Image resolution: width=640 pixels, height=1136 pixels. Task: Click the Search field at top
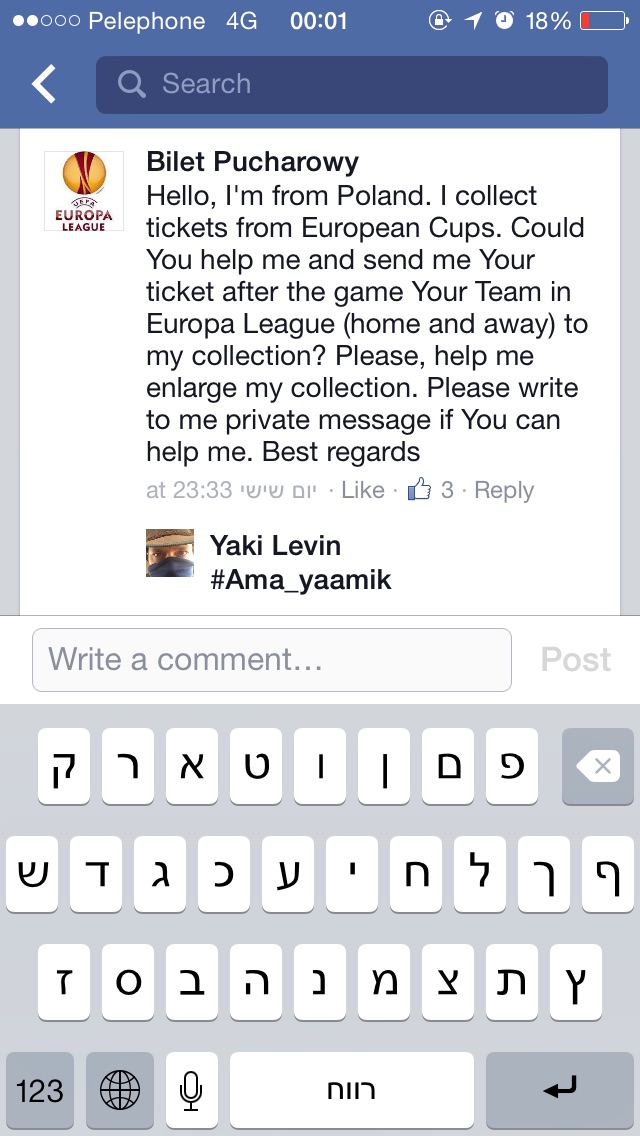tap(352, 85)
